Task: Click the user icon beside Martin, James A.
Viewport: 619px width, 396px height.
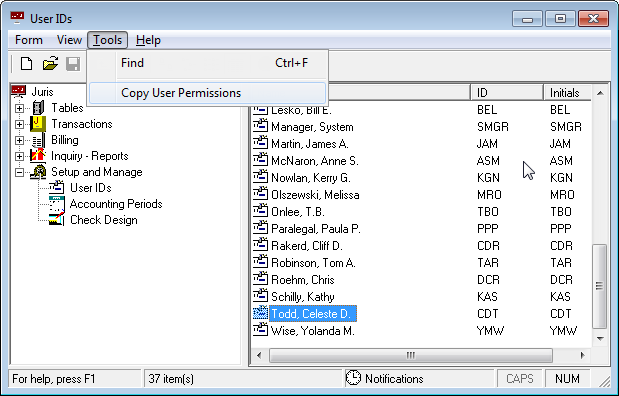Action: (260, 143)
